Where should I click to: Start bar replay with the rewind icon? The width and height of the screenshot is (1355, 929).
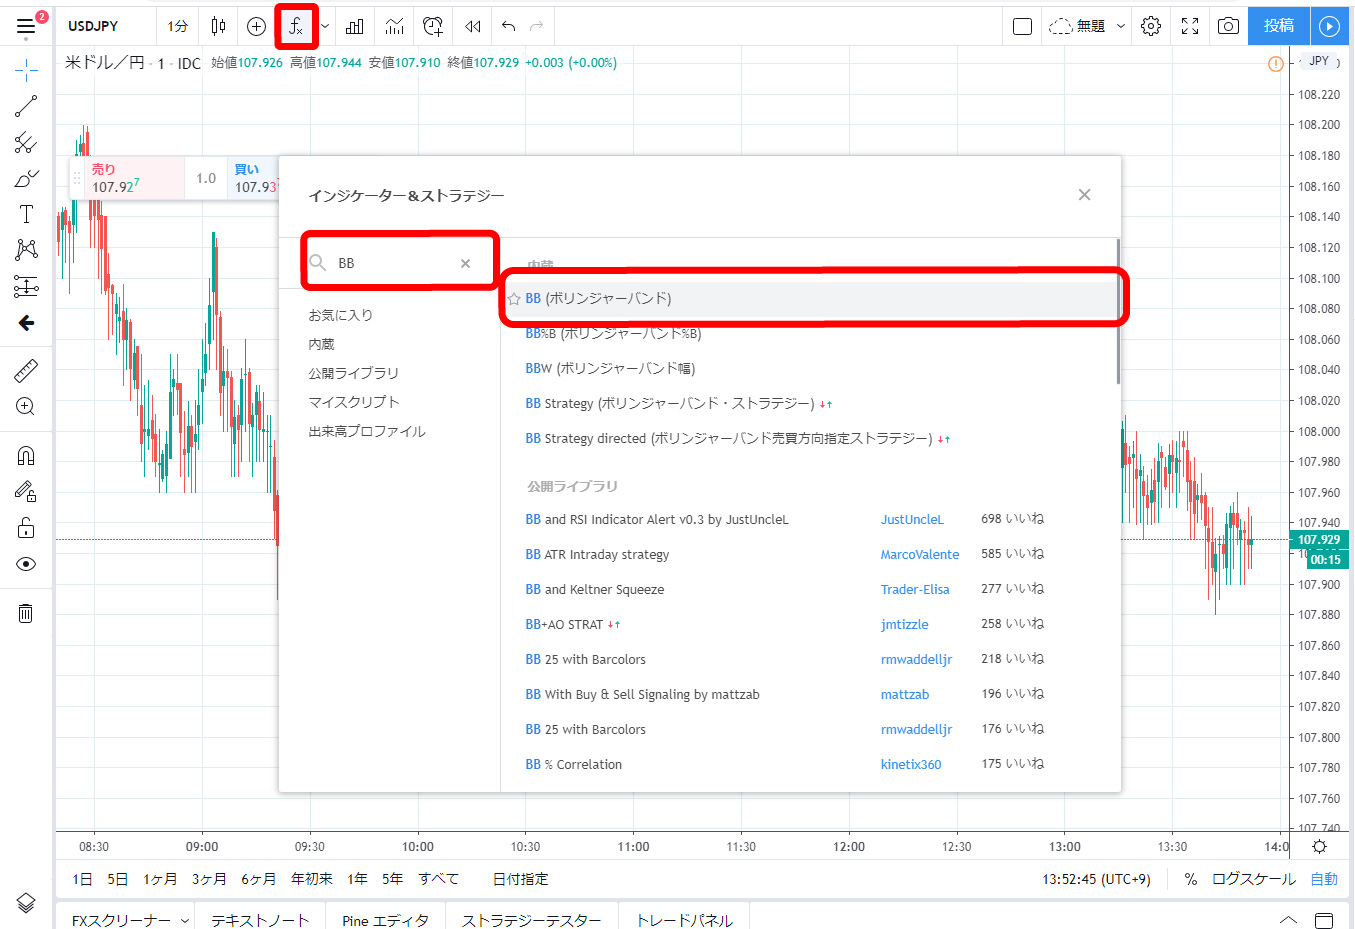coord(473,26)
